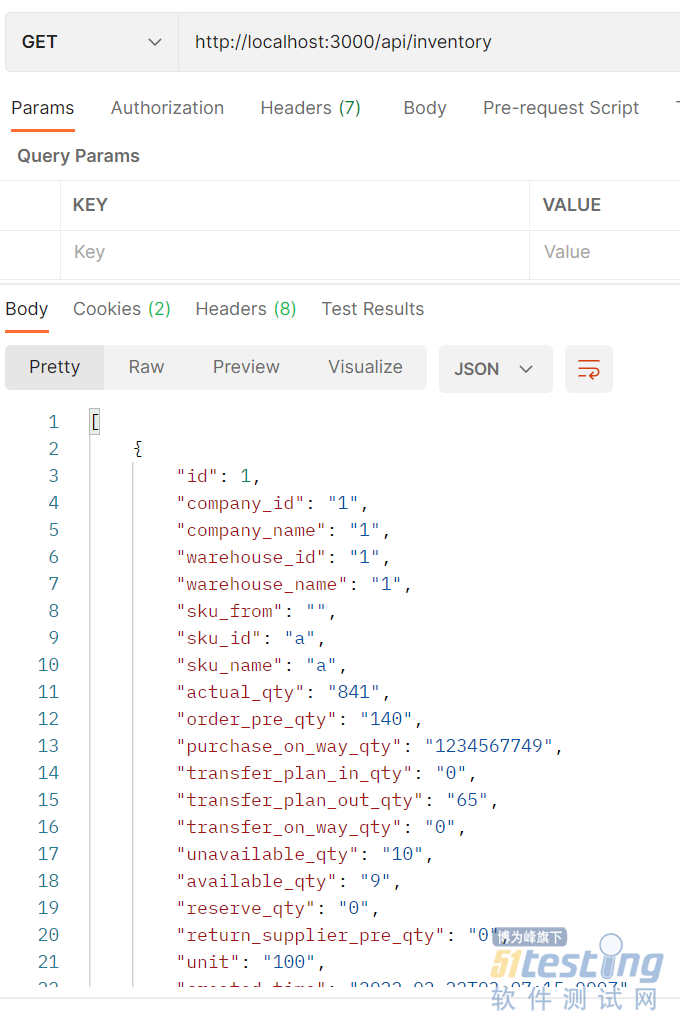The width and height of the screenshot is (680, 1017).
Task: Select the response Body tab
Action: 27,309
